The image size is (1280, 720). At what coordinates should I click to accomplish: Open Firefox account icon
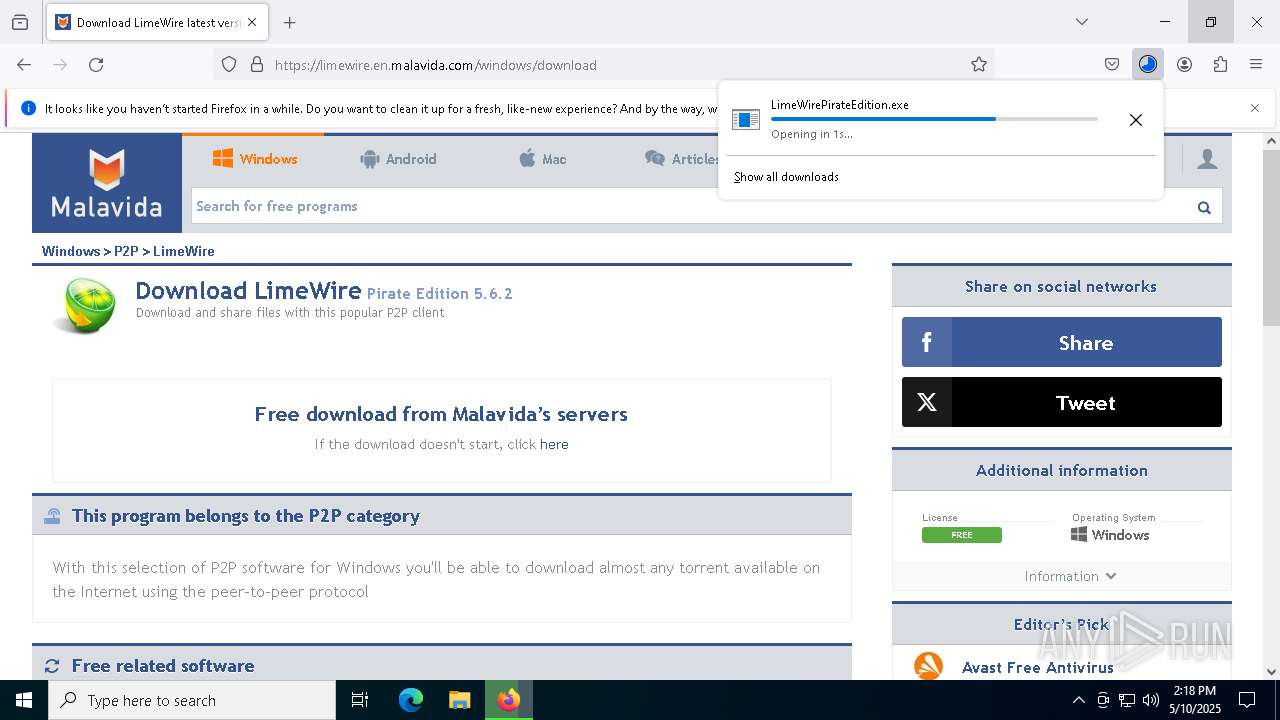[1184, 65]
